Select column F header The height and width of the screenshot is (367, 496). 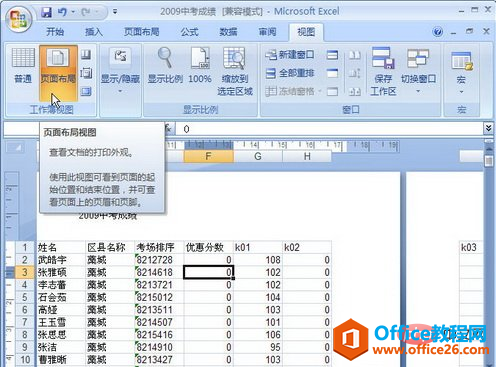(208, 156)
